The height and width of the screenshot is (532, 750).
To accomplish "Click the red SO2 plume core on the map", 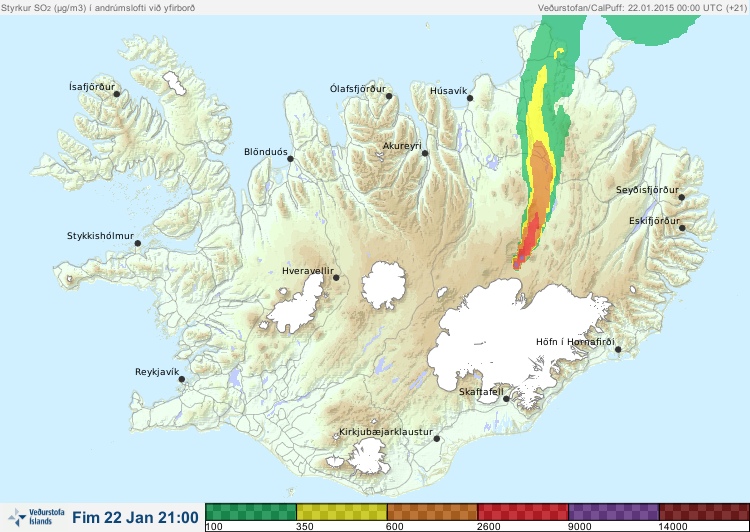I will pos(530,237).
